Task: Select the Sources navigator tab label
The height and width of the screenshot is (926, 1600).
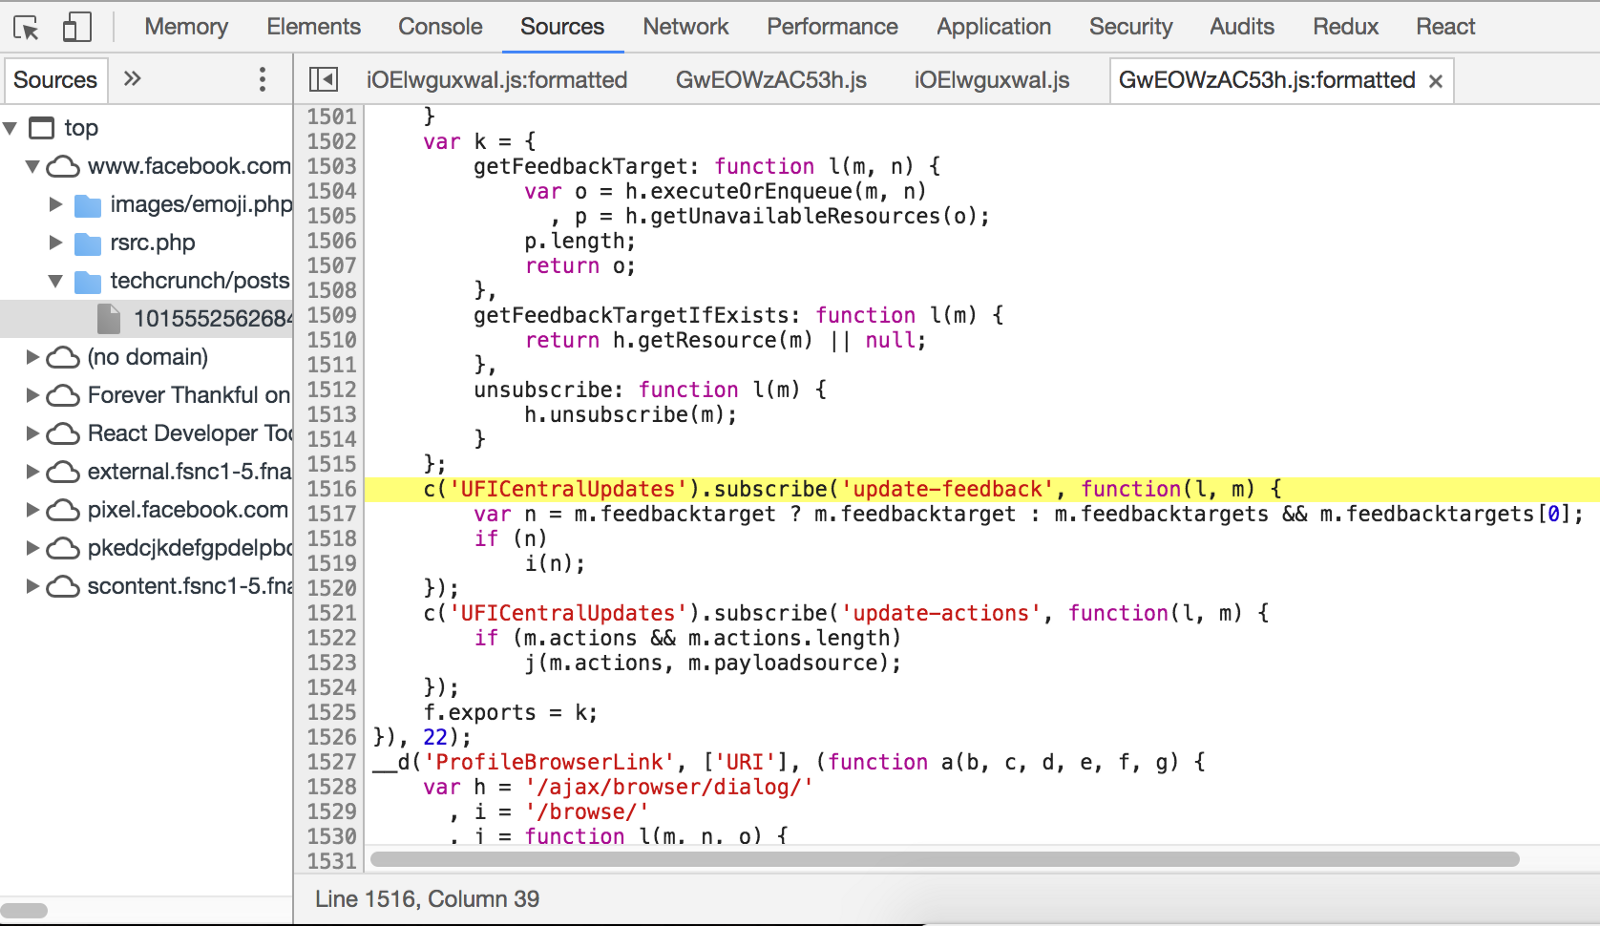Action: 55,79
